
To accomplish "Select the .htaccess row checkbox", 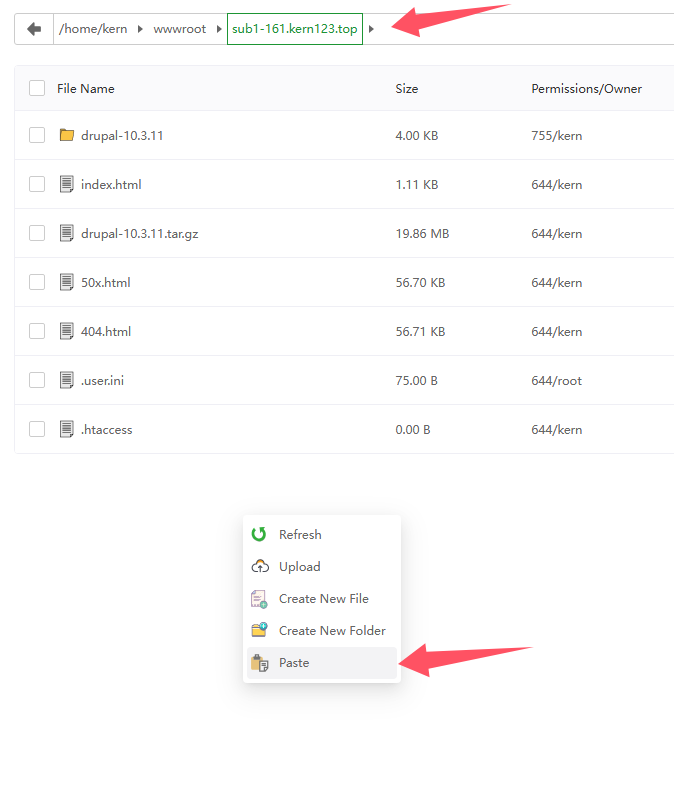I will pos(37,429).
